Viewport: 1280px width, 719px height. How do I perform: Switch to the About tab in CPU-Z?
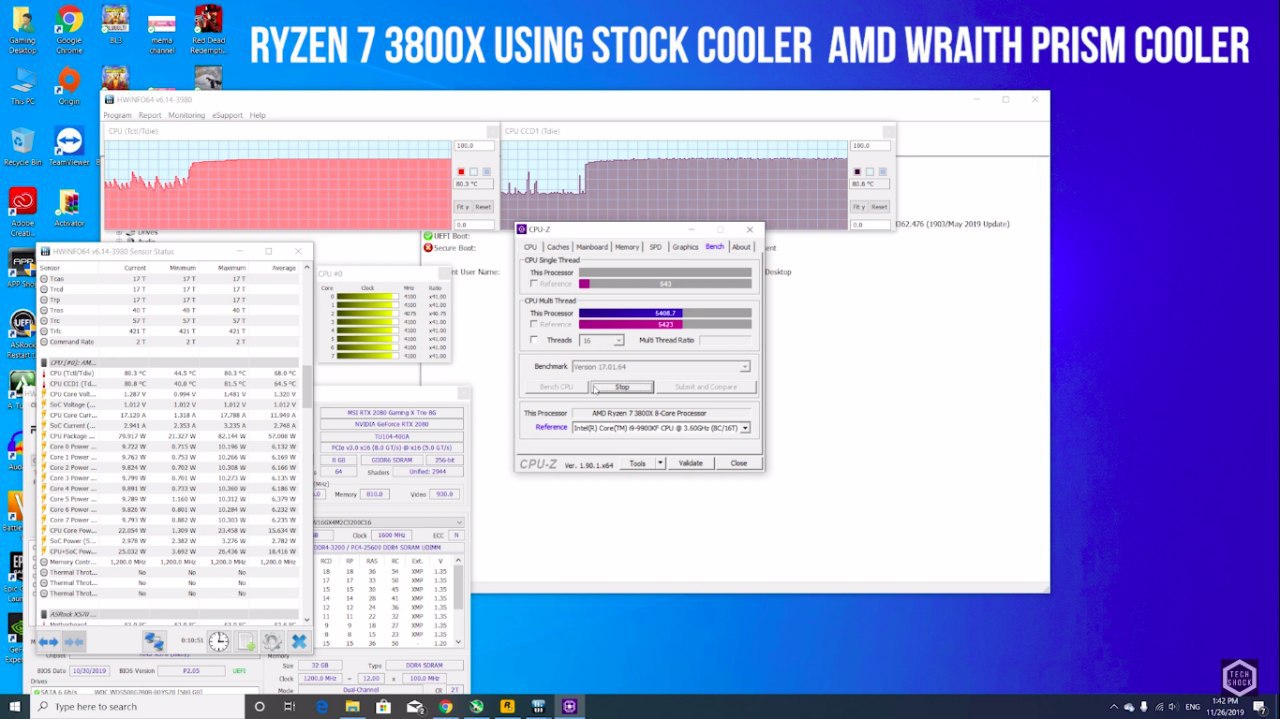click(741, 247)
